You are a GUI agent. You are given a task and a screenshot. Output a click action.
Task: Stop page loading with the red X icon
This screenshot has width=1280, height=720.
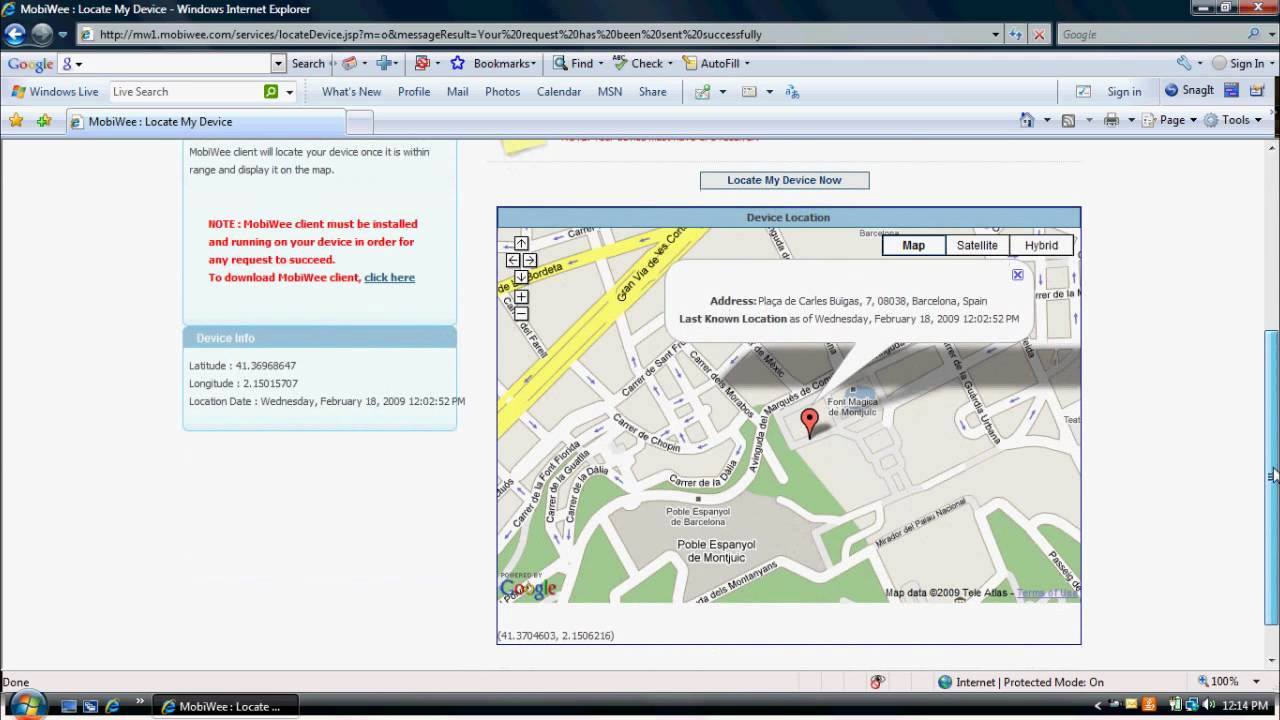(1039, 34)
